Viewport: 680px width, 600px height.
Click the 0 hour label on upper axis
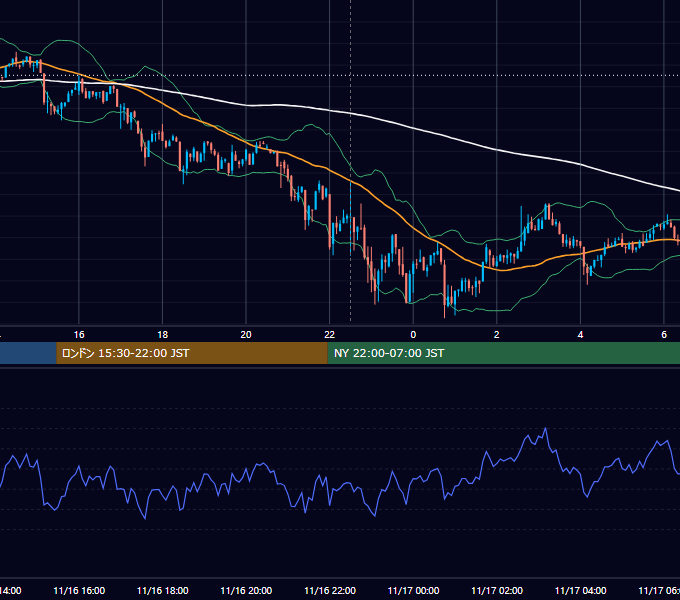pyautogui.click(x=413, y=335)
